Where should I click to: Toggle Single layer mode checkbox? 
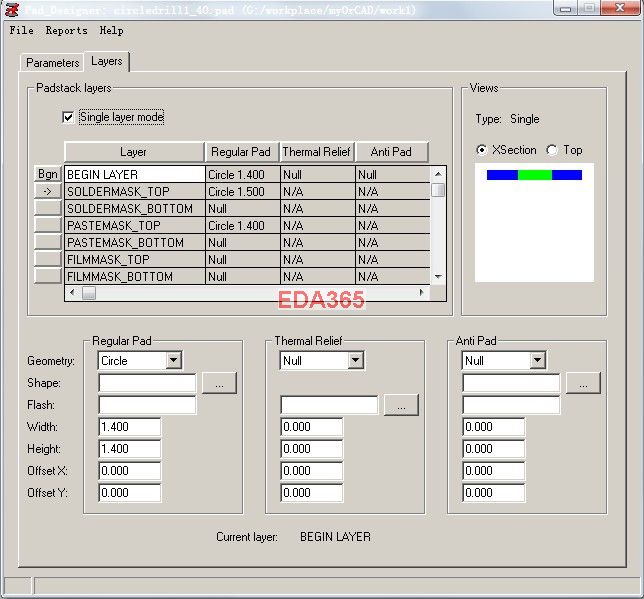[69, 117]
